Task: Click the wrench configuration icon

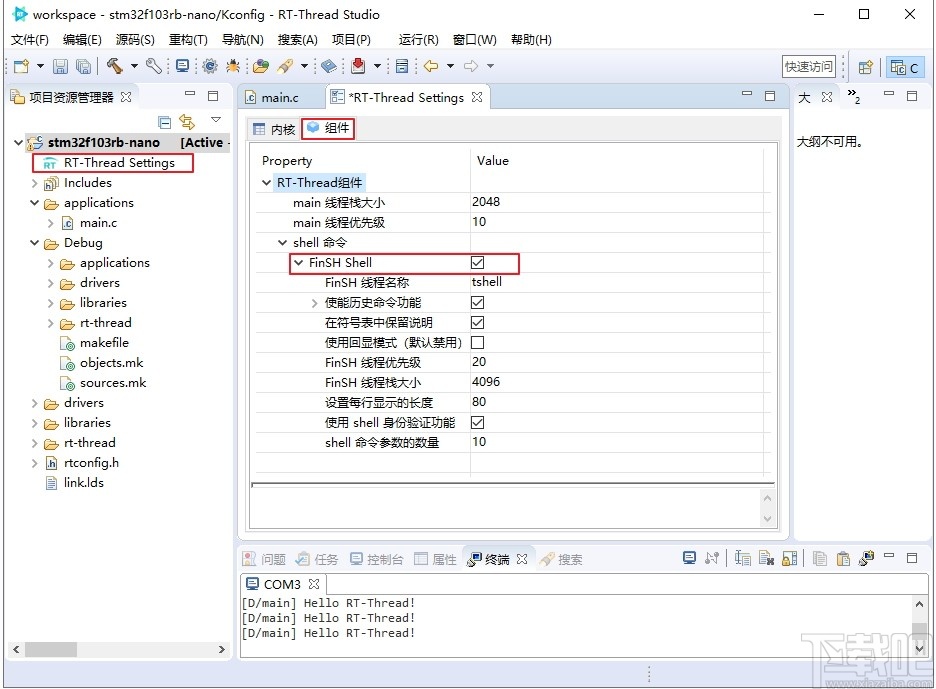Action: tap(152, 67)
